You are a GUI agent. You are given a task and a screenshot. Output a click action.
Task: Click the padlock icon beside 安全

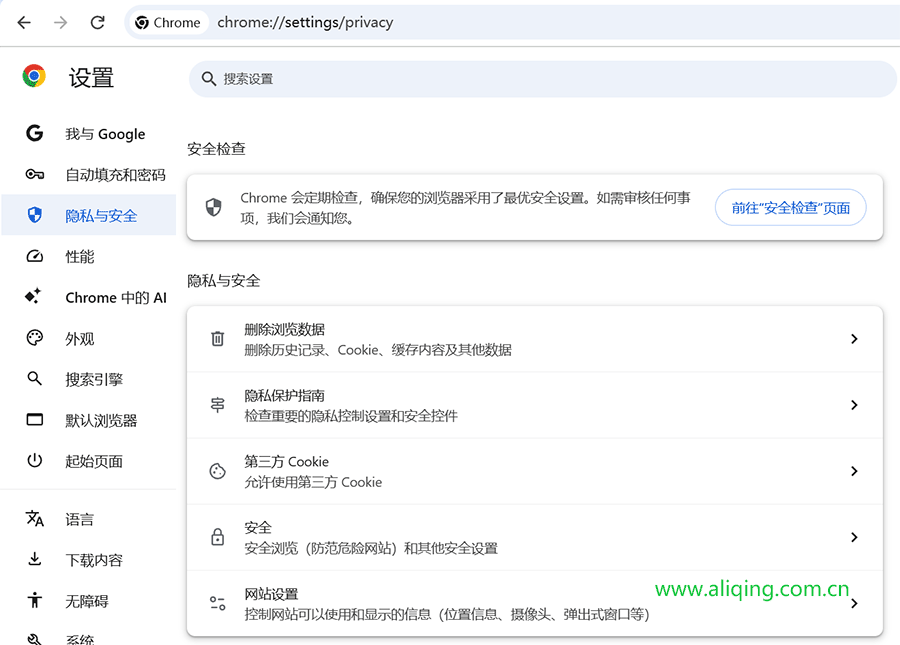(218, 537)
